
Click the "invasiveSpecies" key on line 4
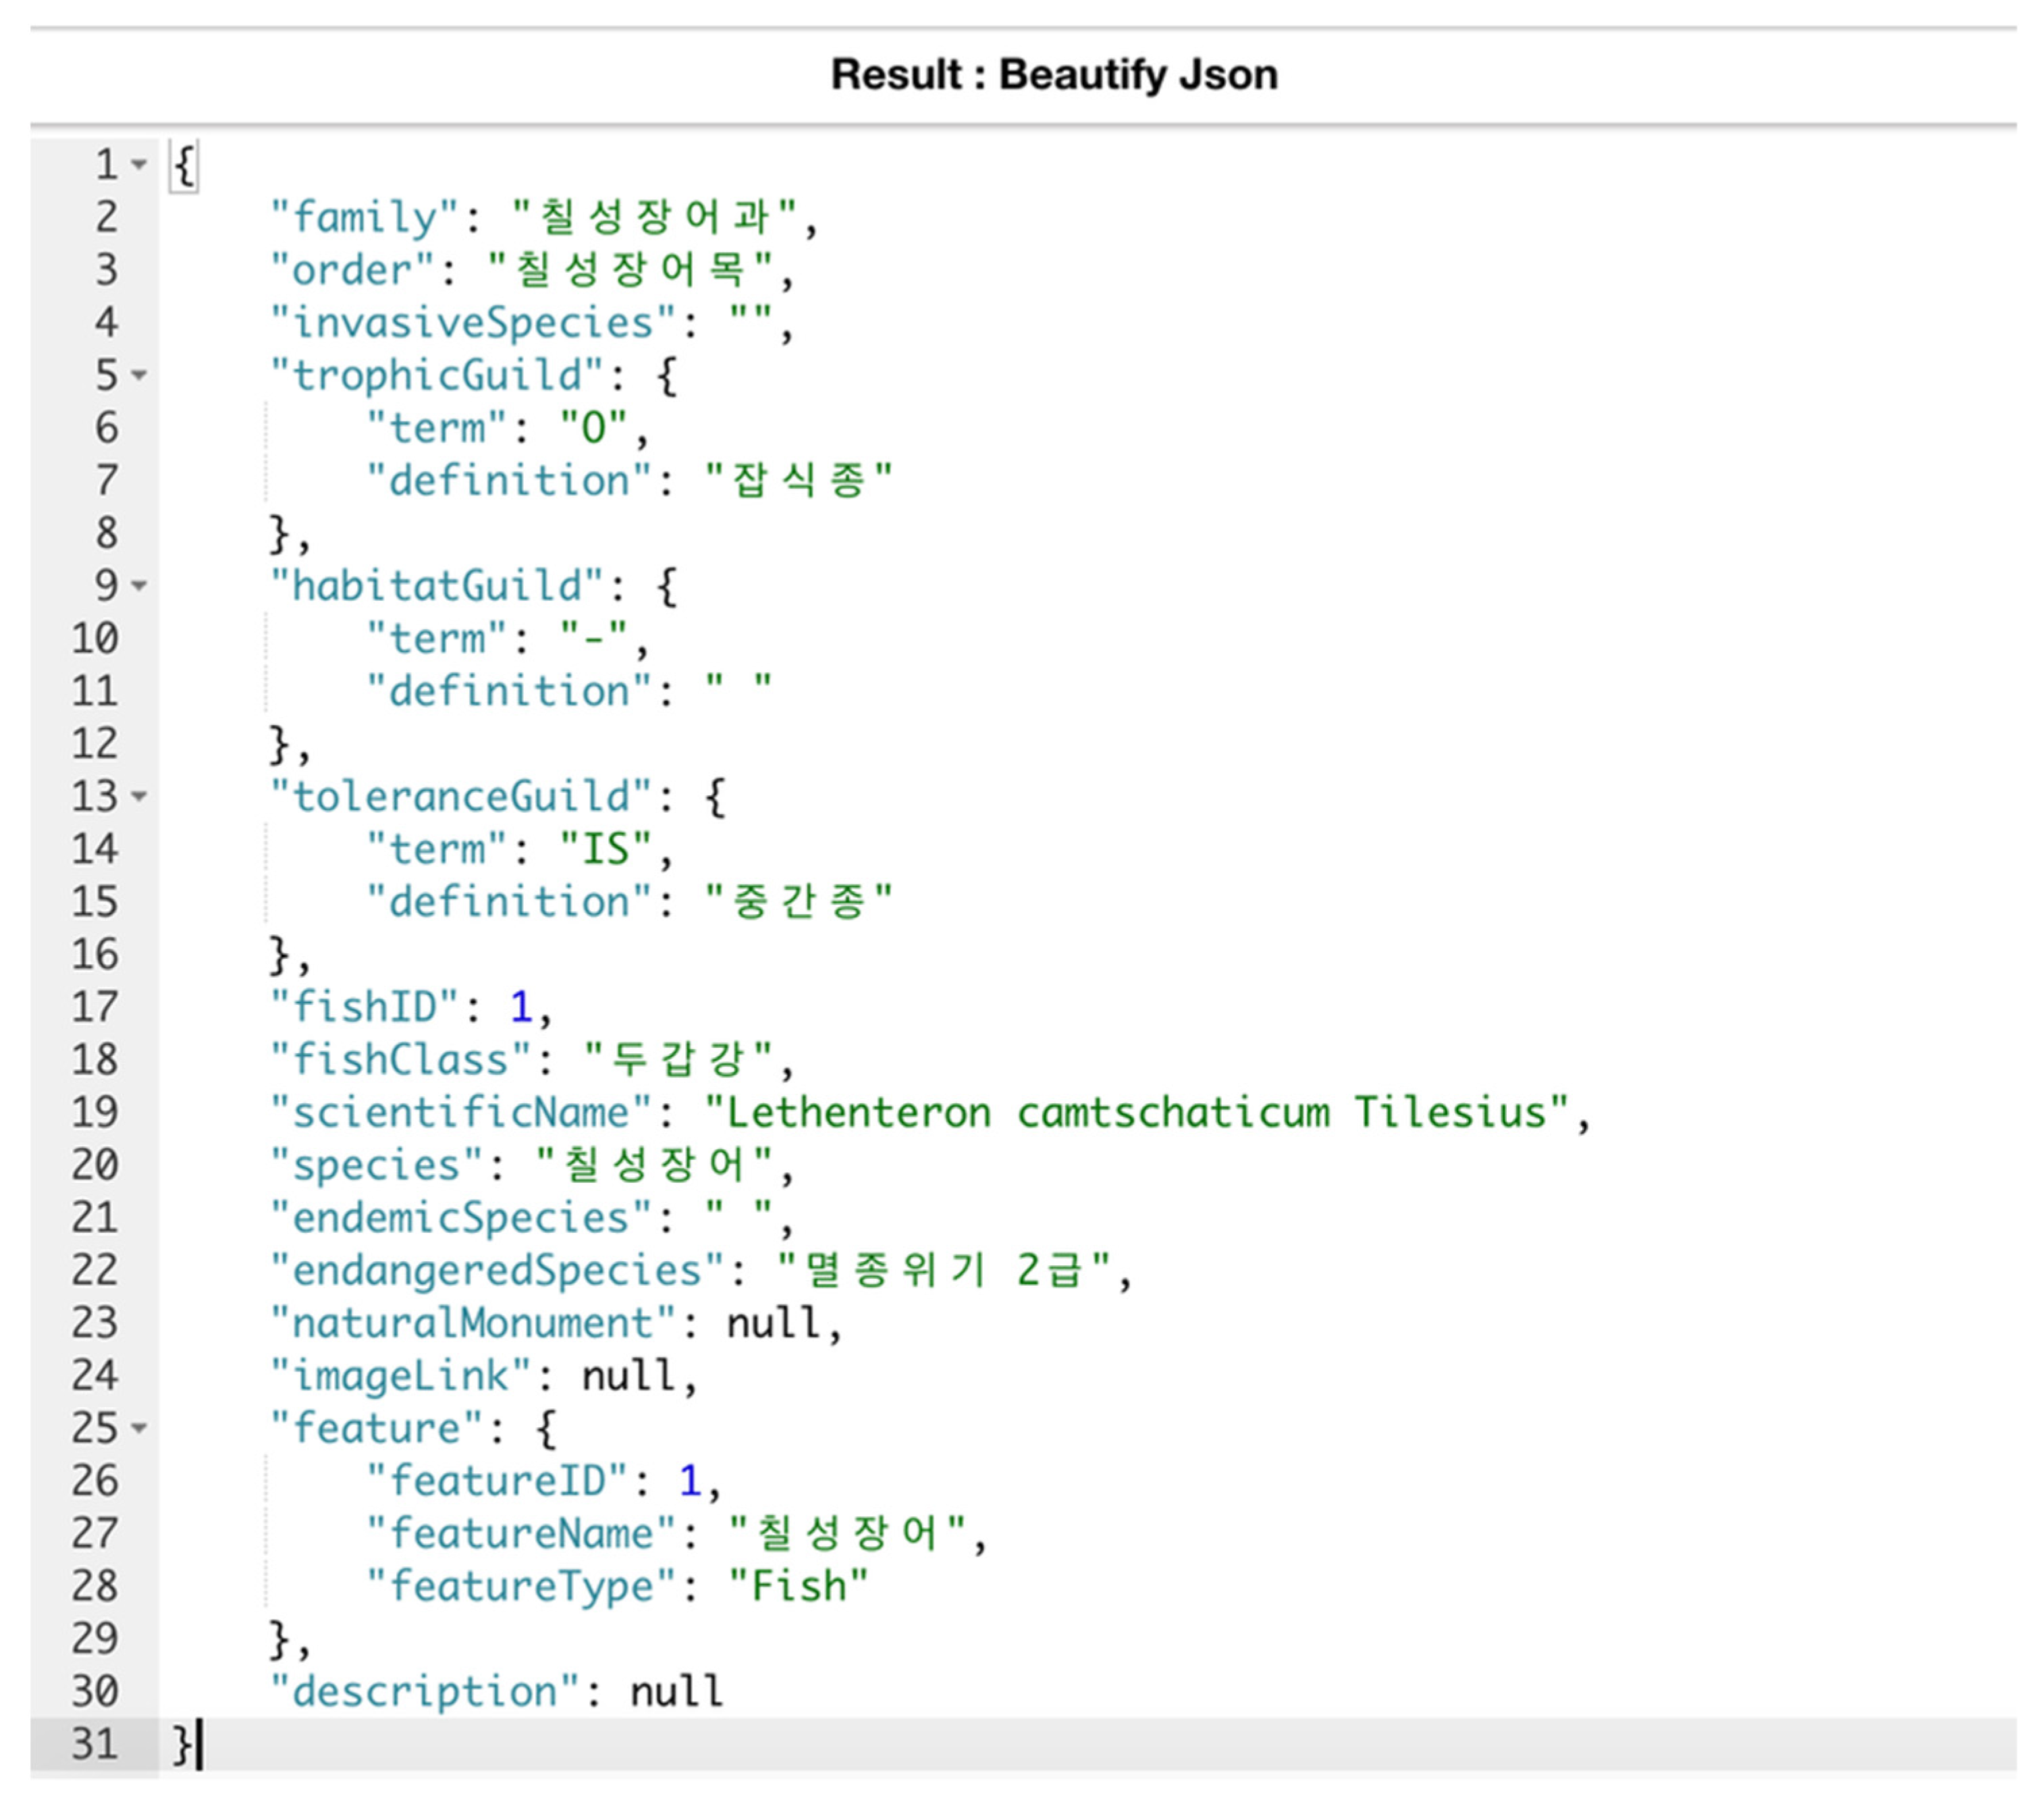click(x=473, y=323)
